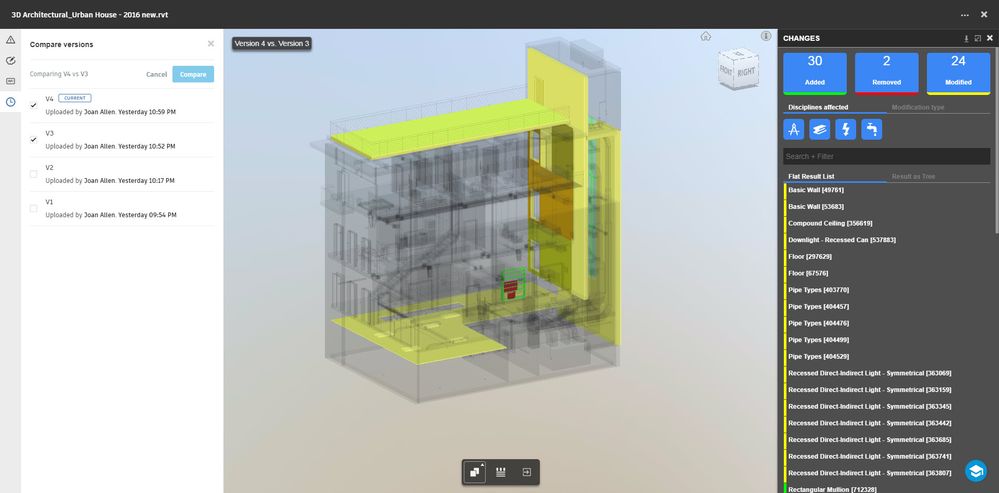The image size is (999, 493).
Task: Select the Flat Result List tab
Action: [811, 176]
